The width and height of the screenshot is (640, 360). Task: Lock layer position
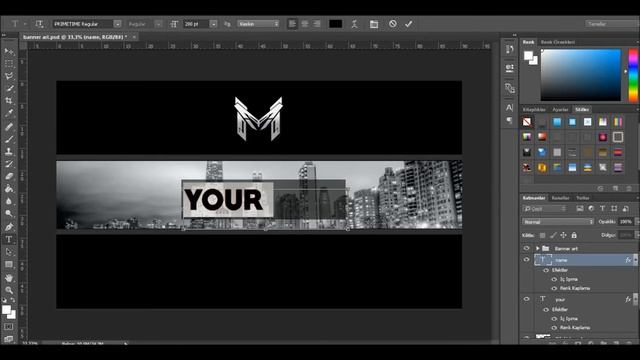(x=563, y=235)
